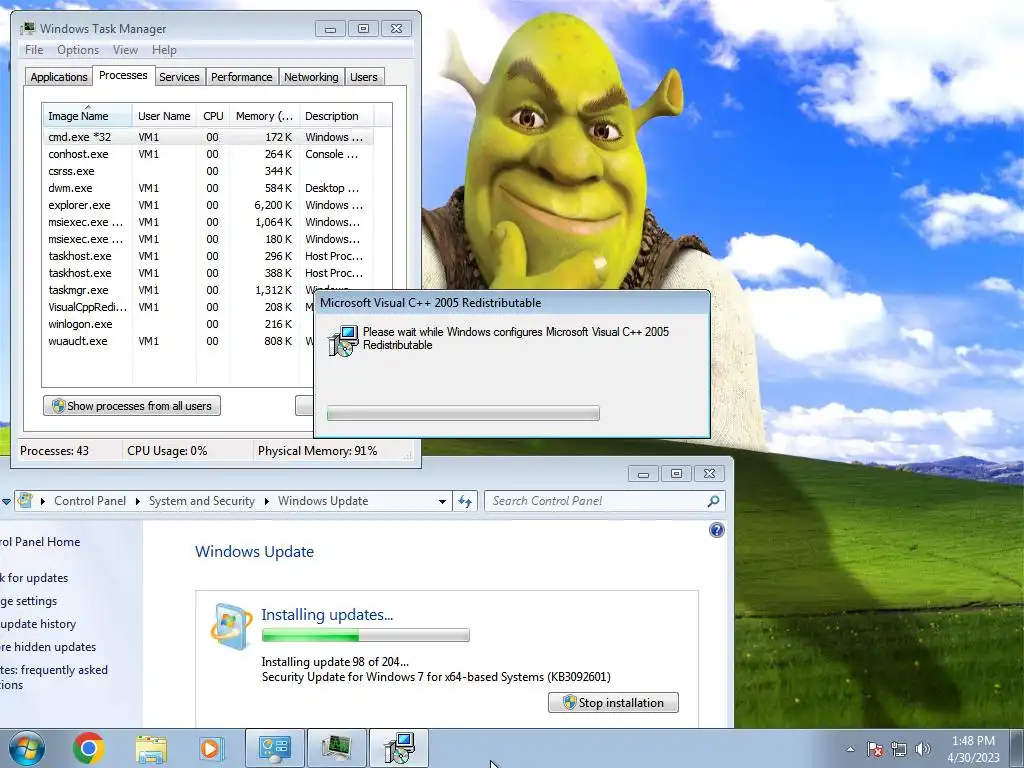The image size is (1024, 768).
Task: Switch to Visual C++ installer taskbar button
Action: pos(398,748)
